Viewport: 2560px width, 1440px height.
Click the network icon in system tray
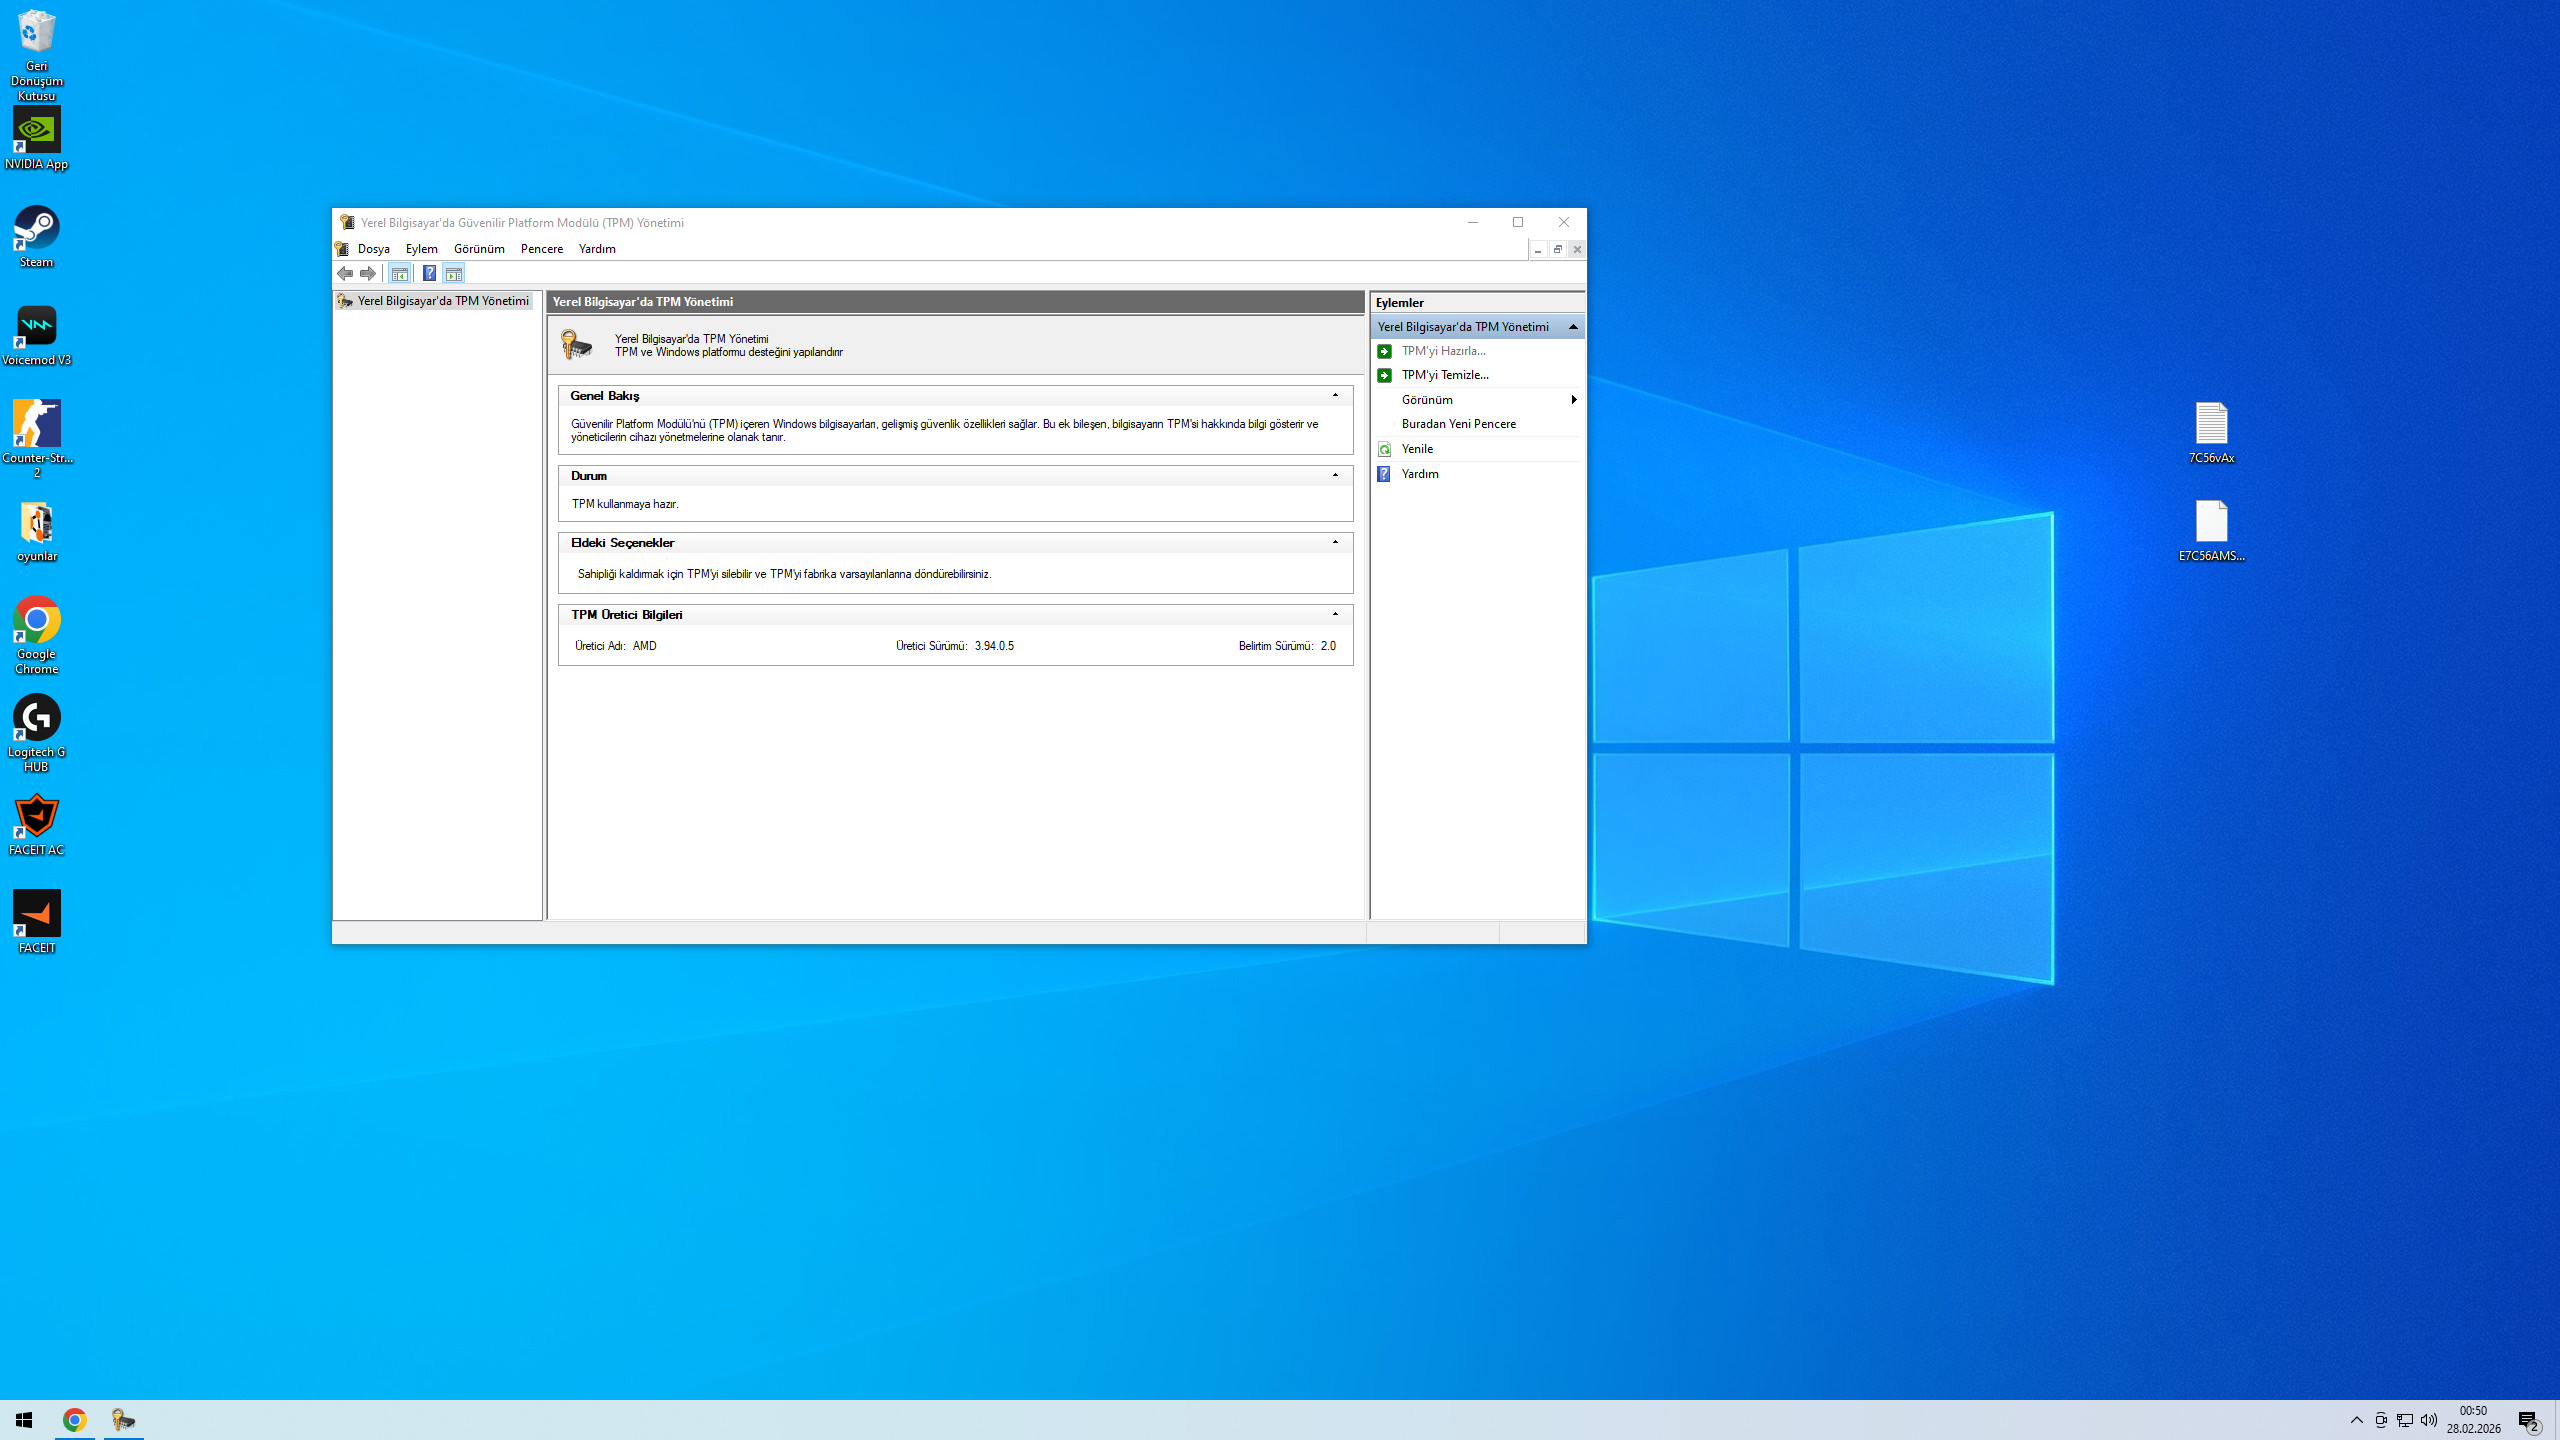[x=2405, y=1420]
